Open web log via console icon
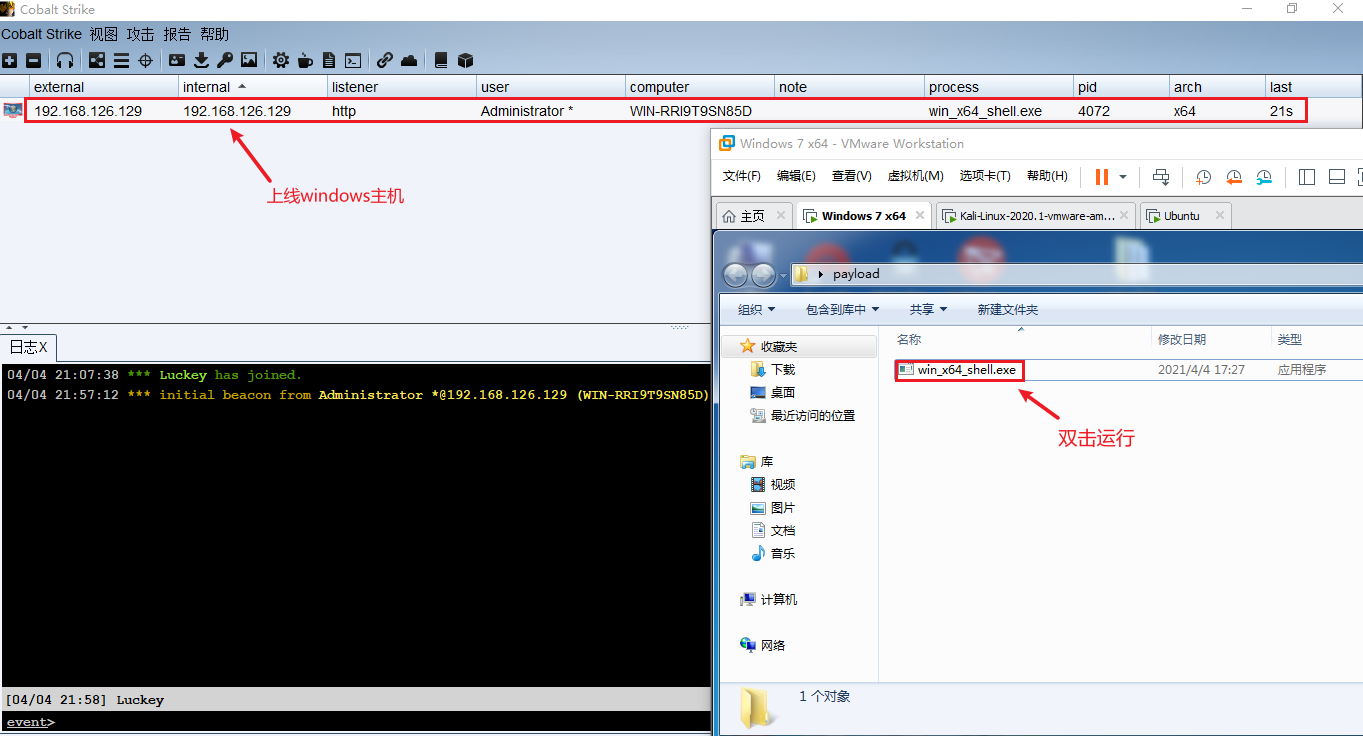This screenshot has width=1363, height=736. click(352, 60)
